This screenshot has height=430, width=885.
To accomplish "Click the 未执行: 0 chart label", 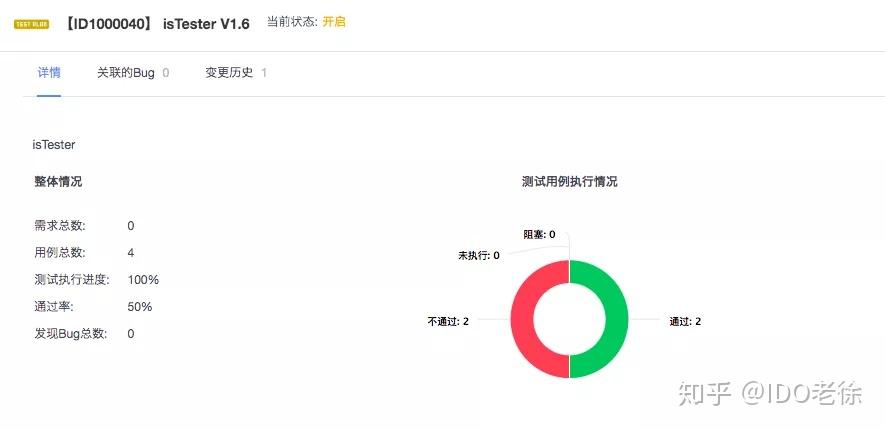I will point(479,256).
